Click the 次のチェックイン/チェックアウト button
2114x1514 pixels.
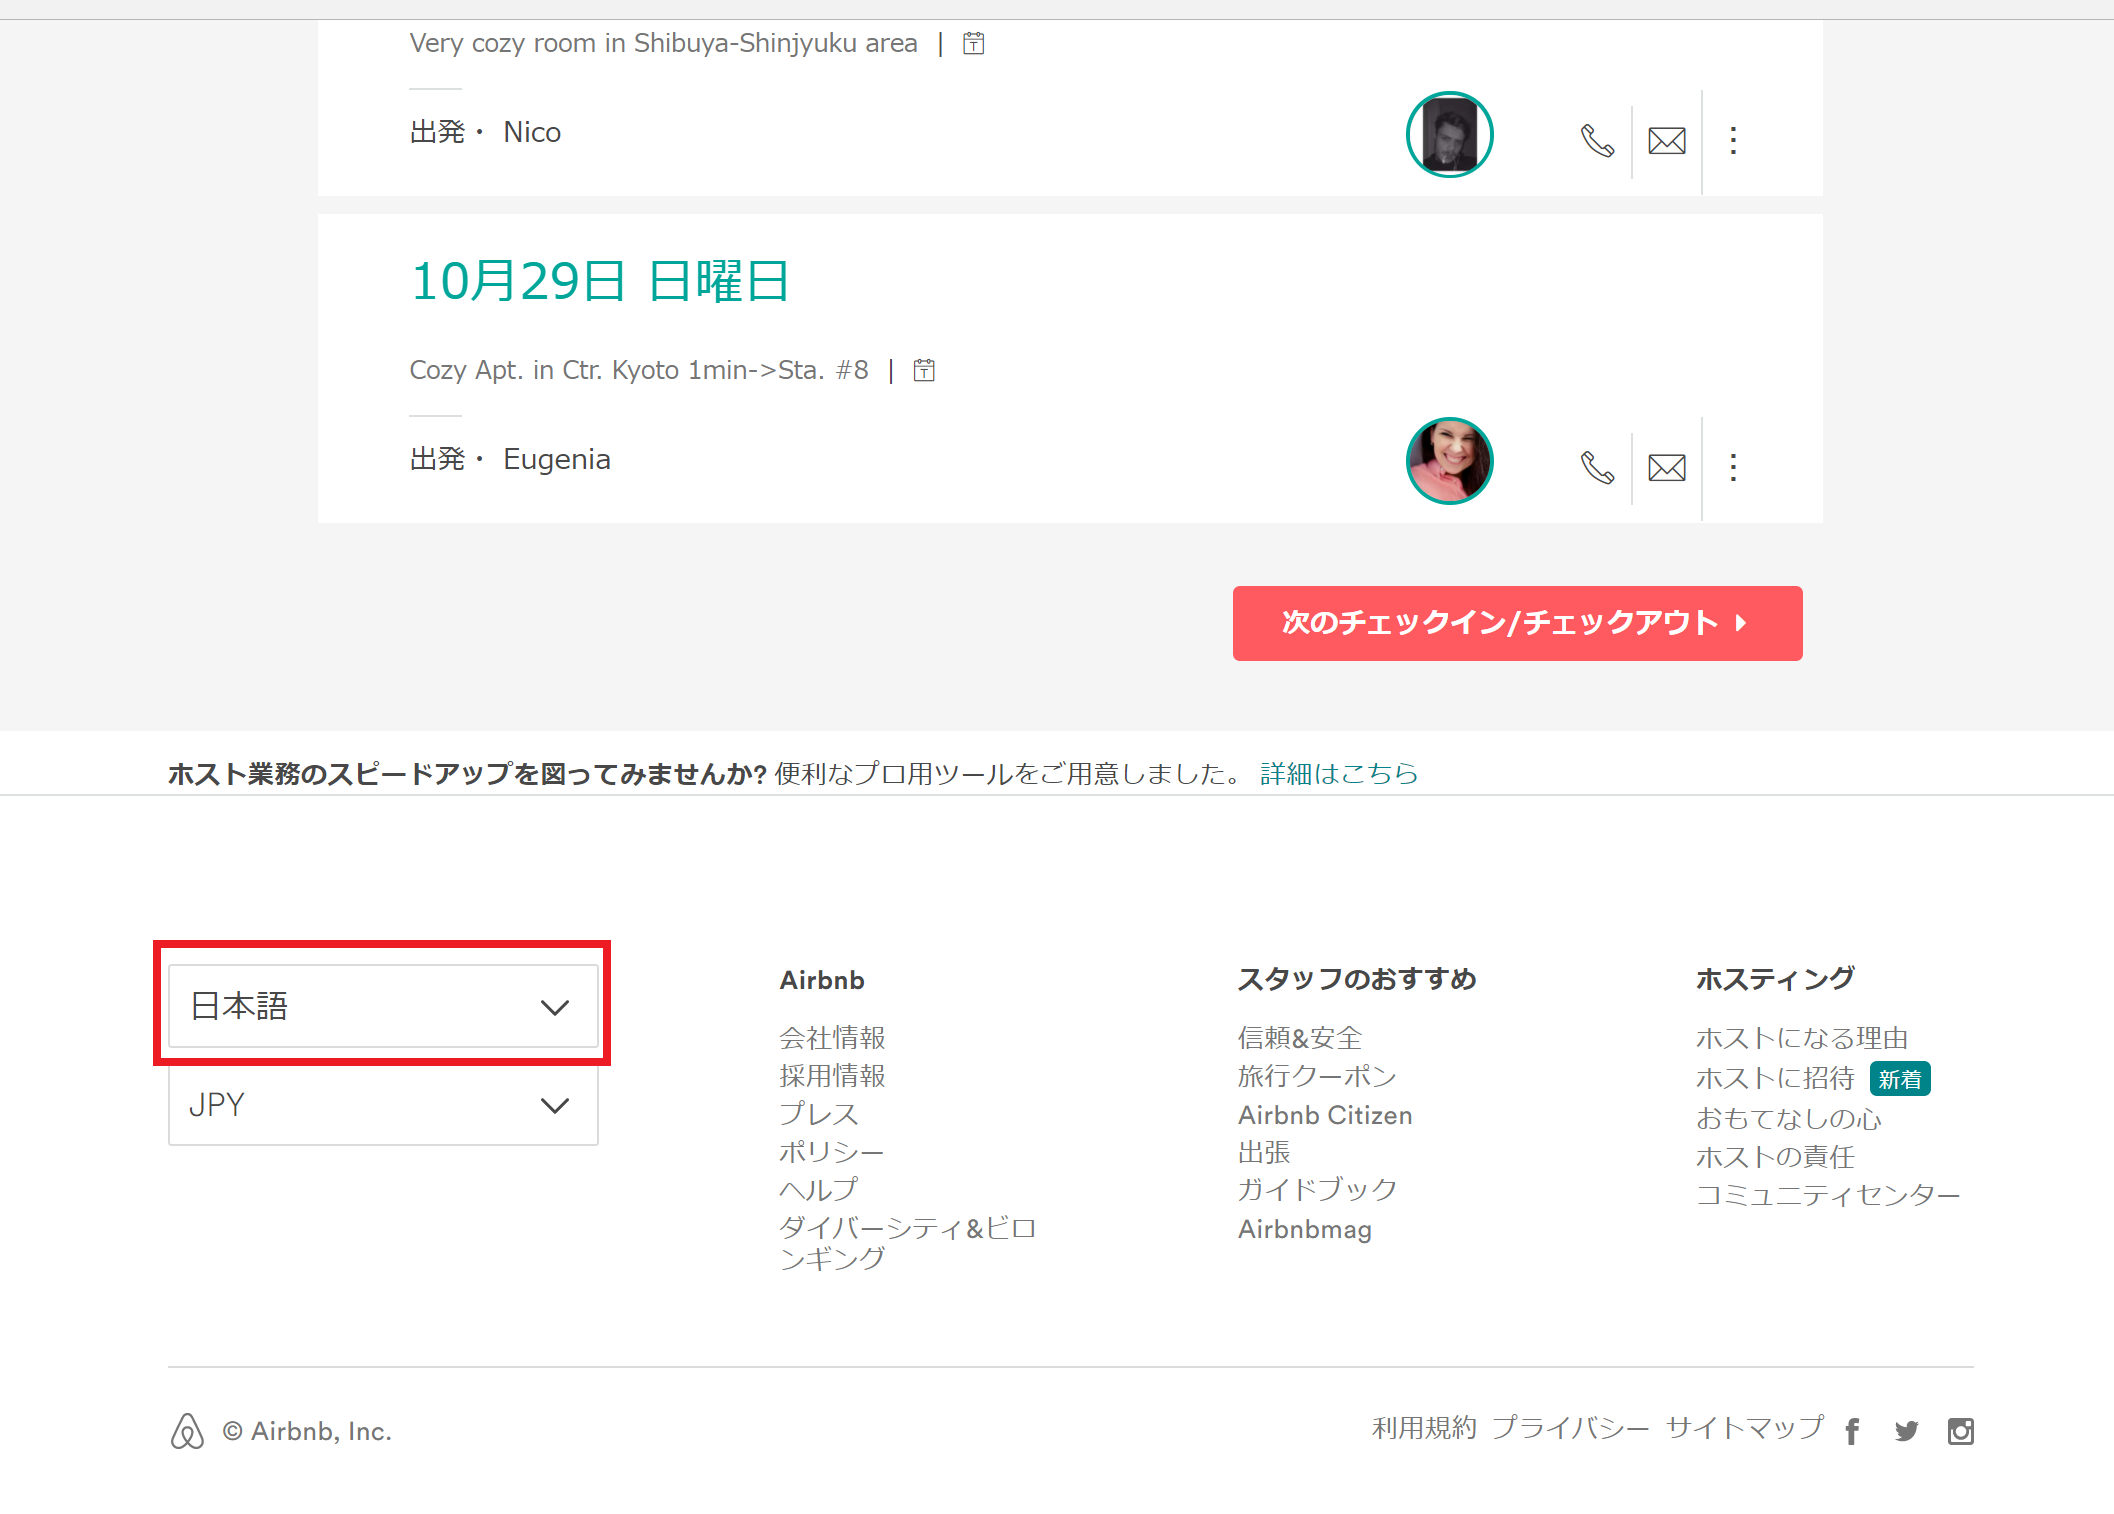(x=1517, y=623)
